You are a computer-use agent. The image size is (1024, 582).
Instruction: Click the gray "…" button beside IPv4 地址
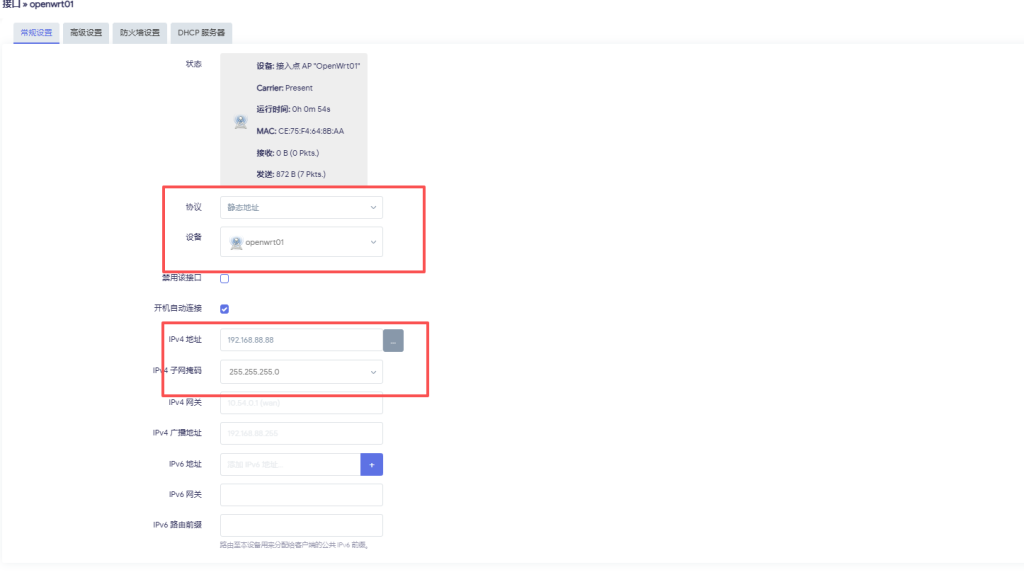393,340
